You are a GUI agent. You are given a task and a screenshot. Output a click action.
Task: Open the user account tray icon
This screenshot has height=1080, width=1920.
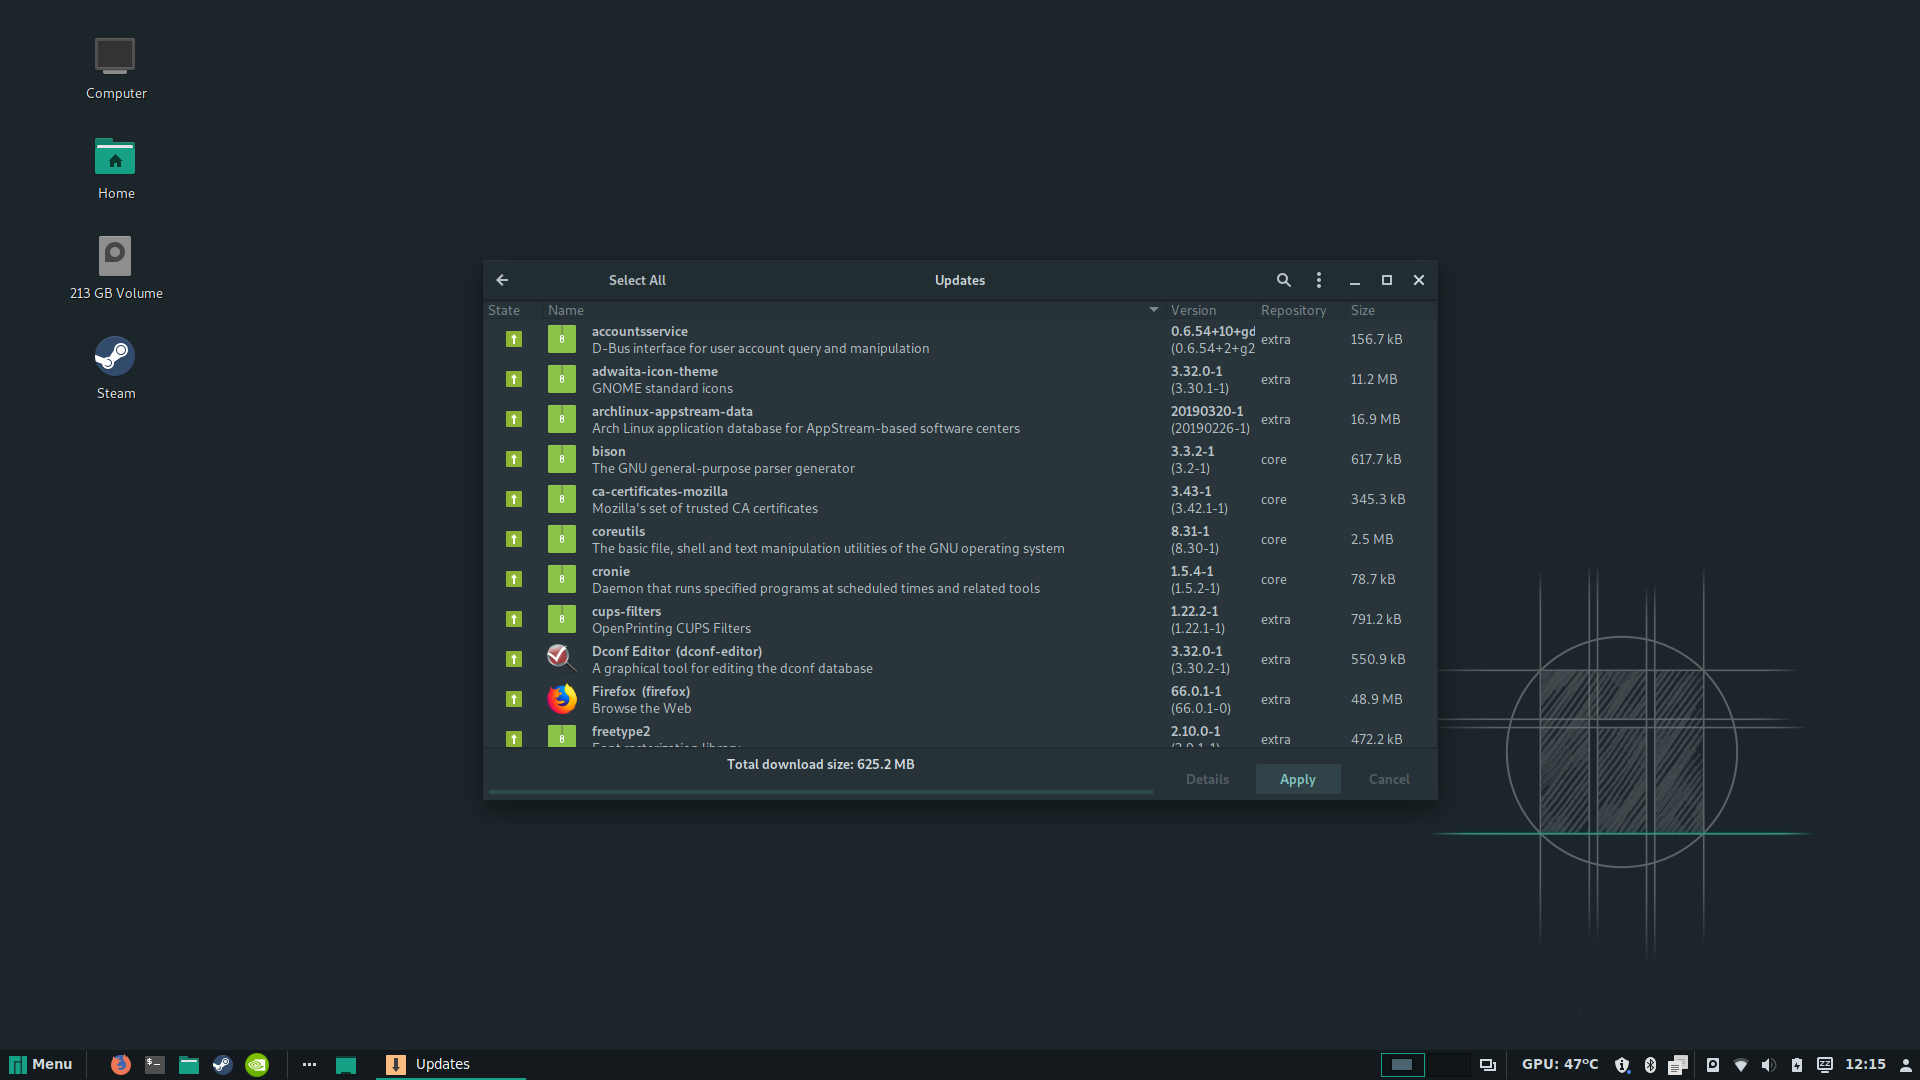point(1906,1065)
